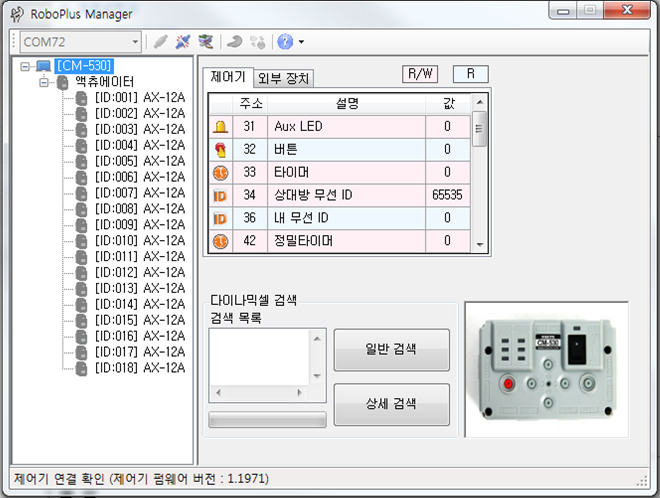Open the controller firmware management toolbar icon

point(206,42)
